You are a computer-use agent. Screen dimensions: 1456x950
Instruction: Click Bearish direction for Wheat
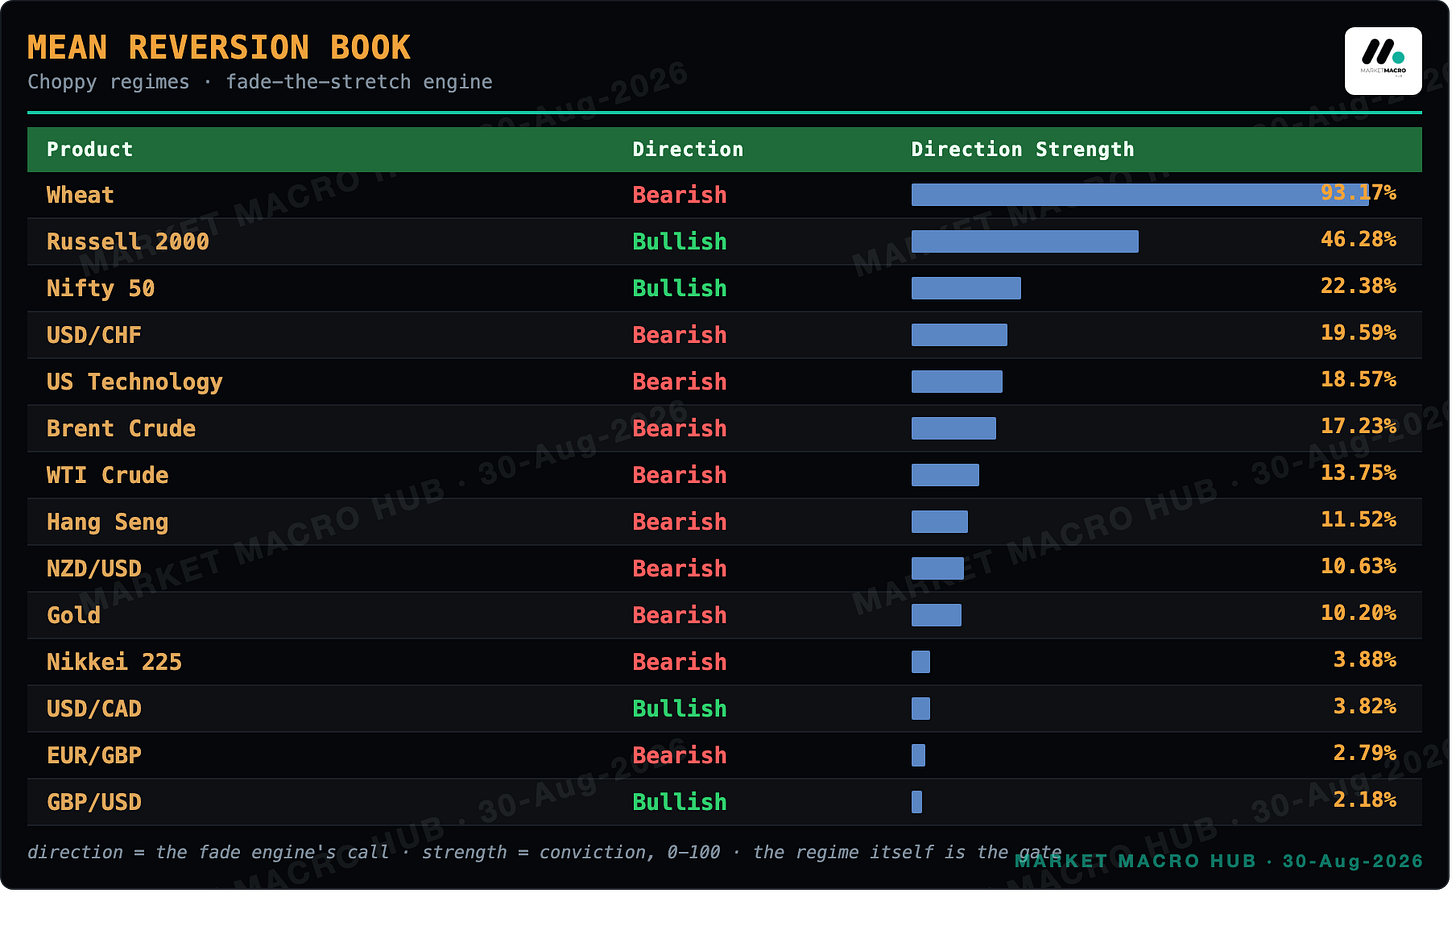680,195
